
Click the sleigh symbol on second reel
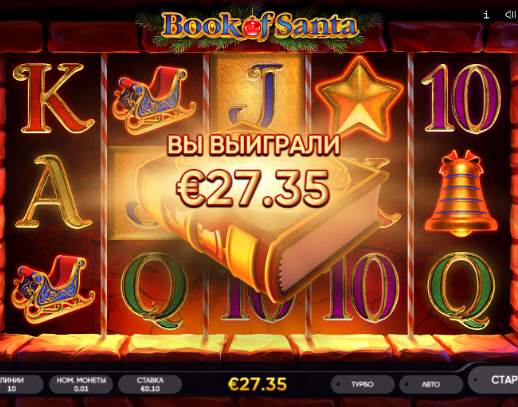[x=154, y=99]
